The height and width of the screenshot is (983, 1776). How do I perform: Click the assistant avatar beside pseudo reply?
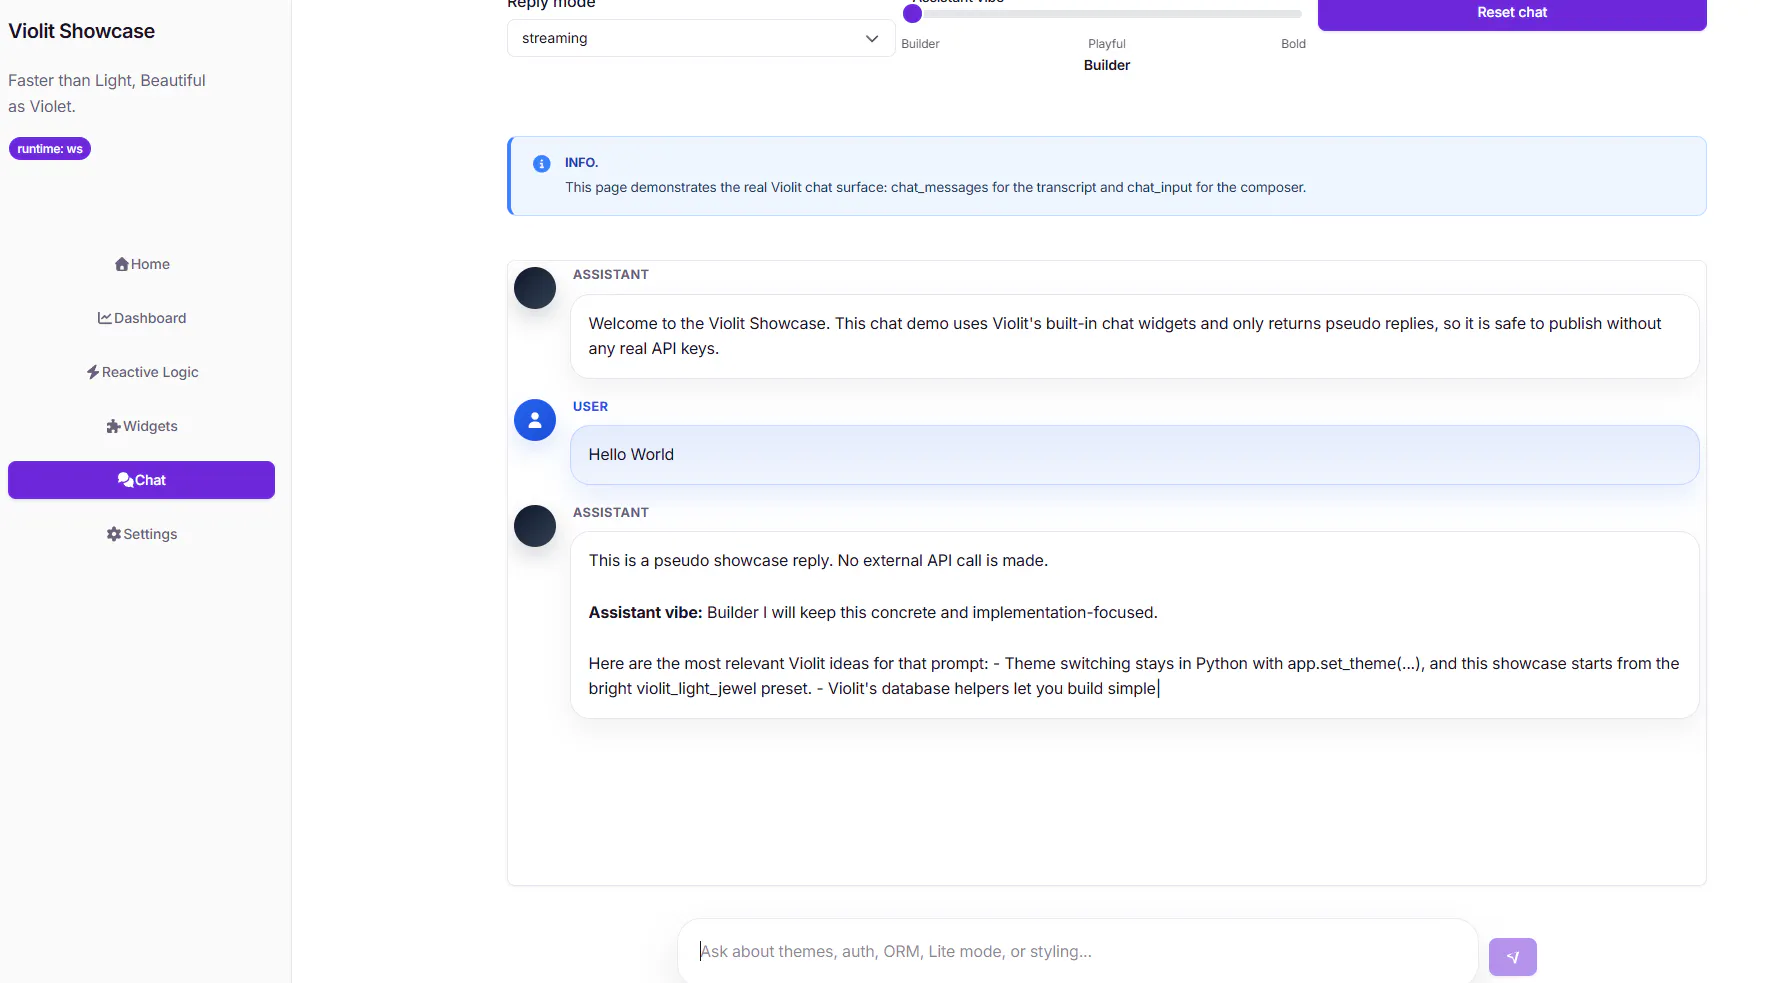point(535,526)
